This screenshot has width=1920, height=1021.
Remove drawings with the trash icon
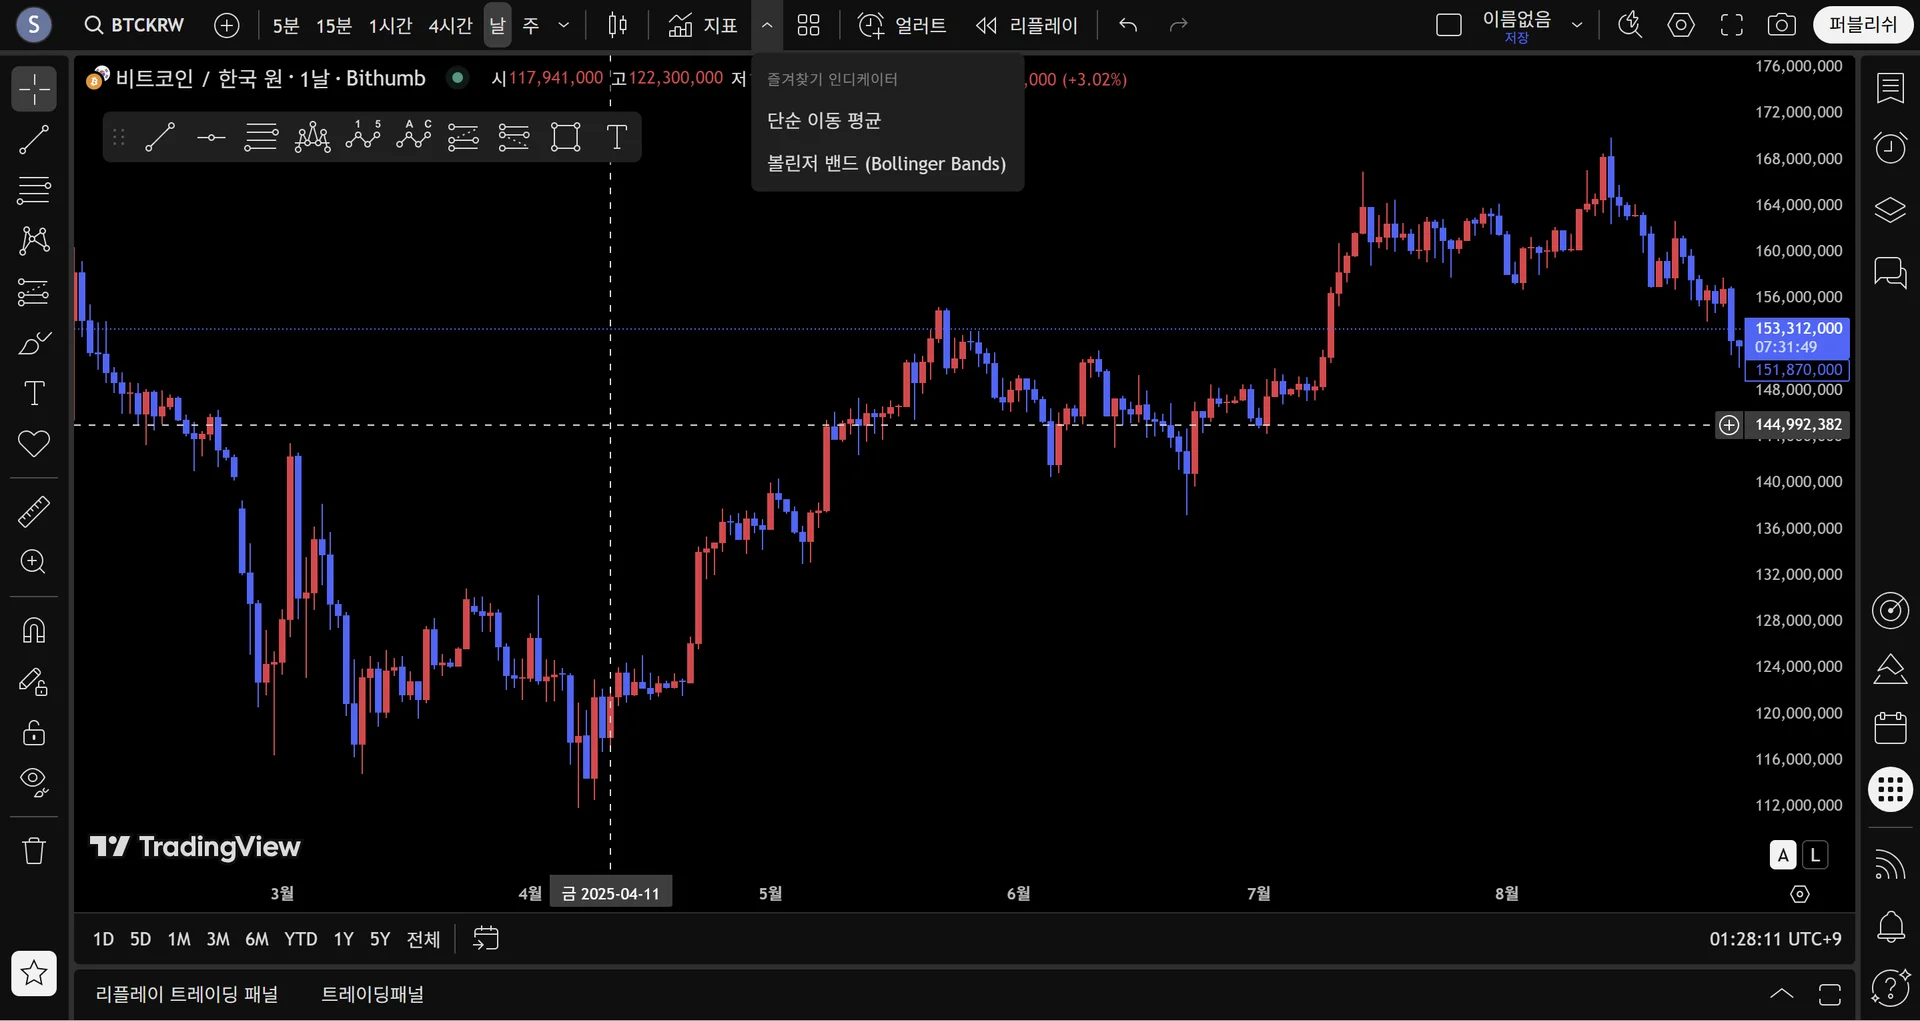(x=34, y=851)
